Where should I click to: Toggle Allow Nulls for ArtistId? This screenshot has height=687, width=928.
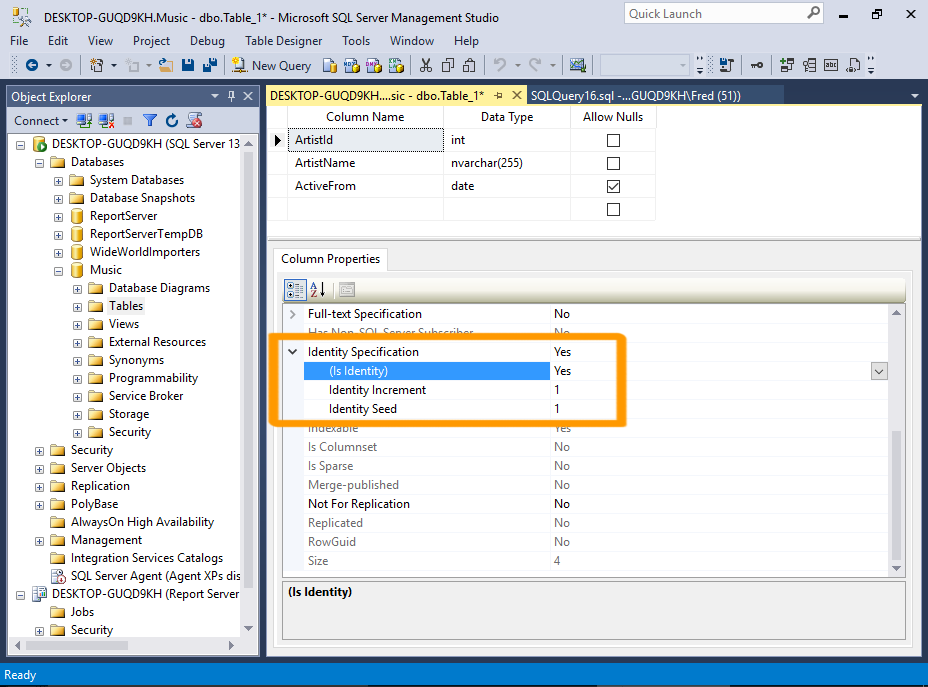pyautogui.click(x=613, y=140)
